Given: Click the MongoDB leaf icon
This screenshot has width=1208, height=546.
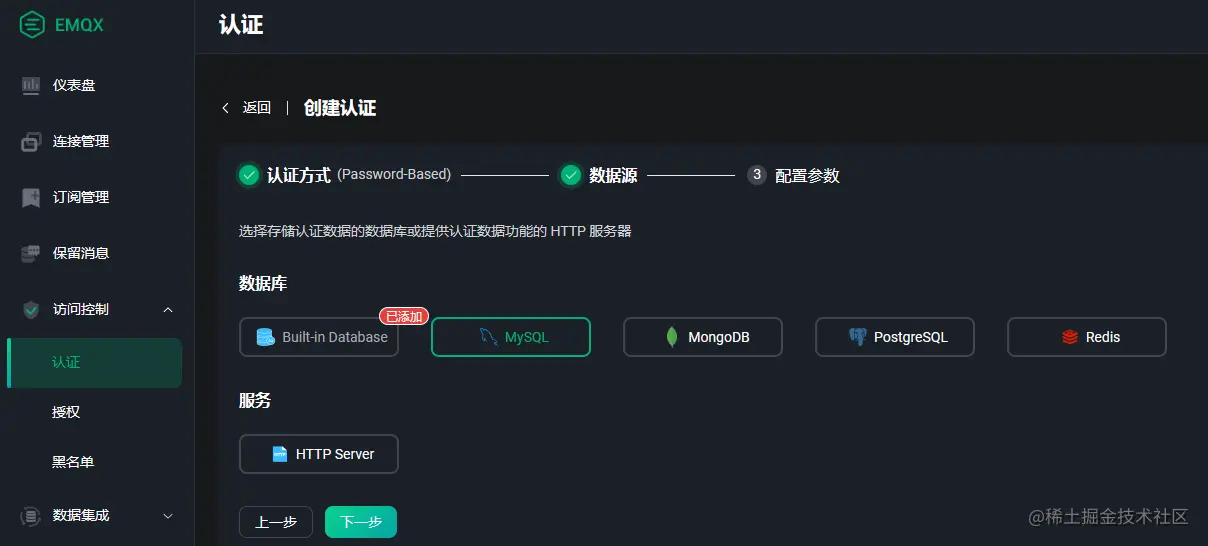Looking at the screenshot, I should [x=672, y=337].
